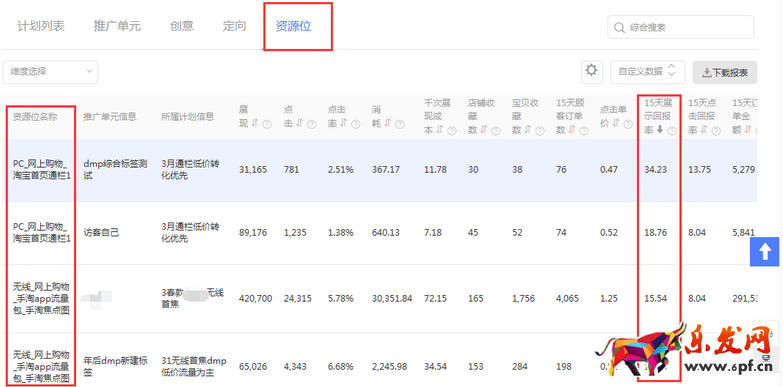Click the blue scroll-to-top arrow
Screen dimensions: 783x387
(765, 252)
